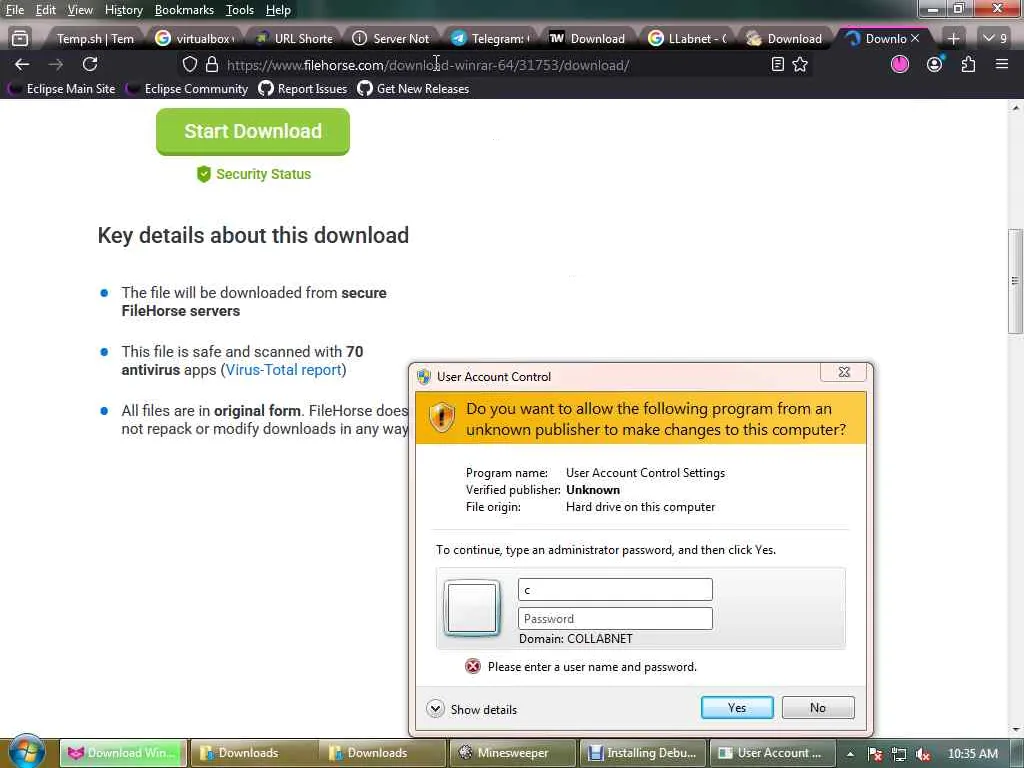This screenshot has height=768, width=1024.
Task: Close the active Download tab
Action: point(915,39)
